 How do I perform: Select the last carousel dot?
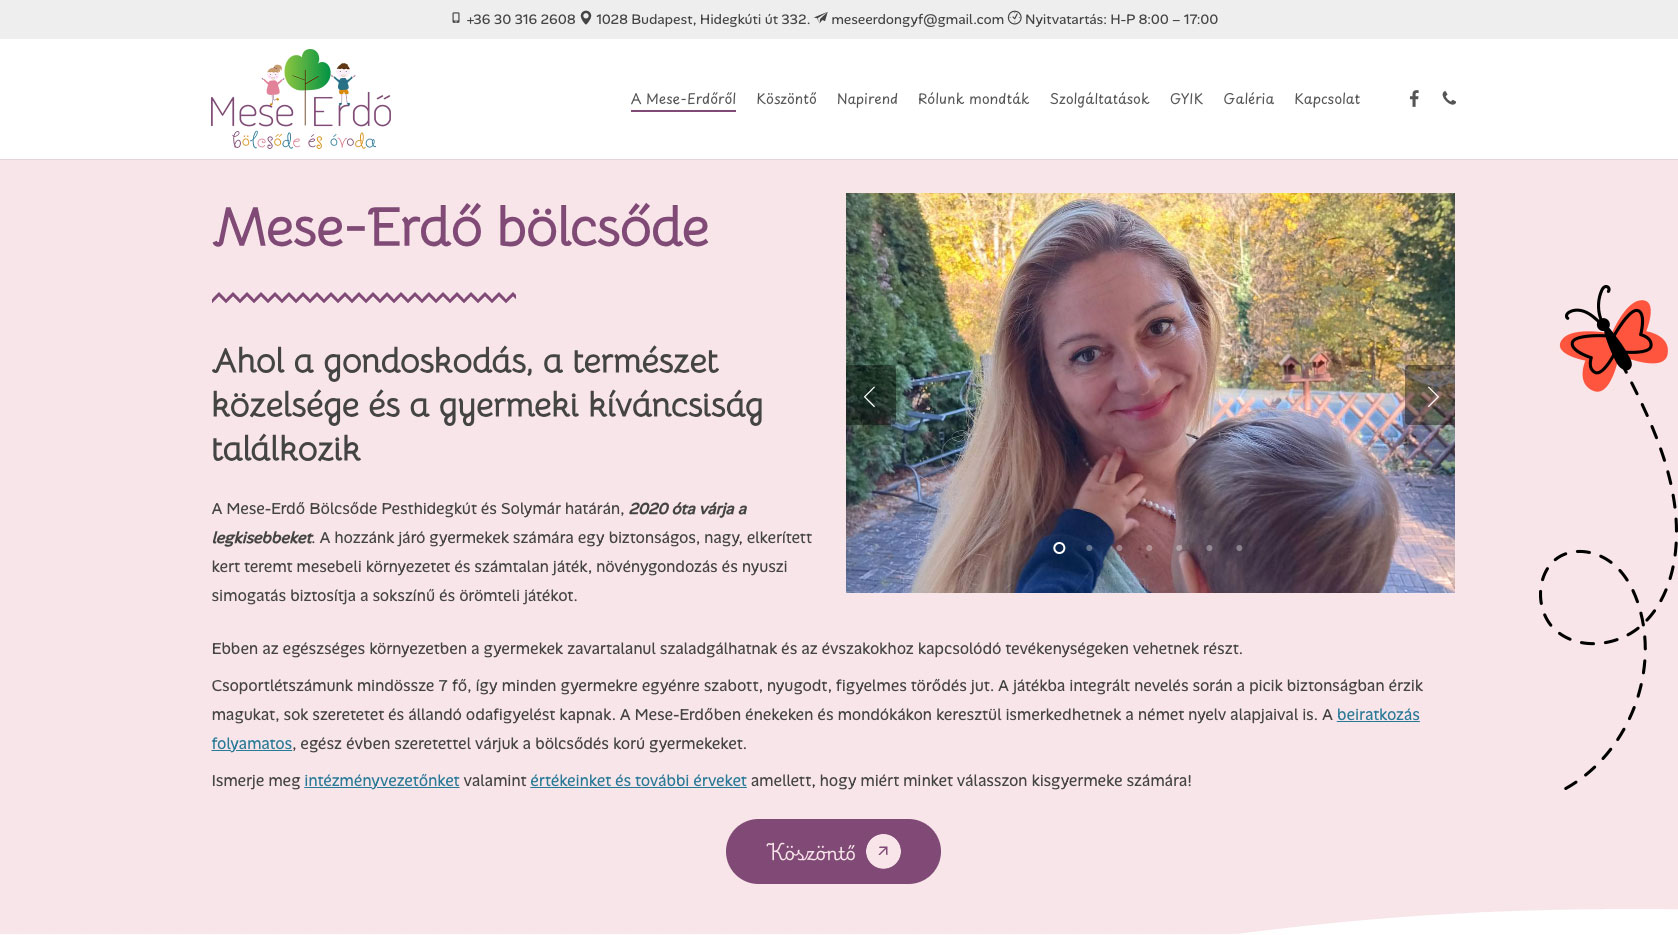pyautogui.click(x=1239, y=548)
